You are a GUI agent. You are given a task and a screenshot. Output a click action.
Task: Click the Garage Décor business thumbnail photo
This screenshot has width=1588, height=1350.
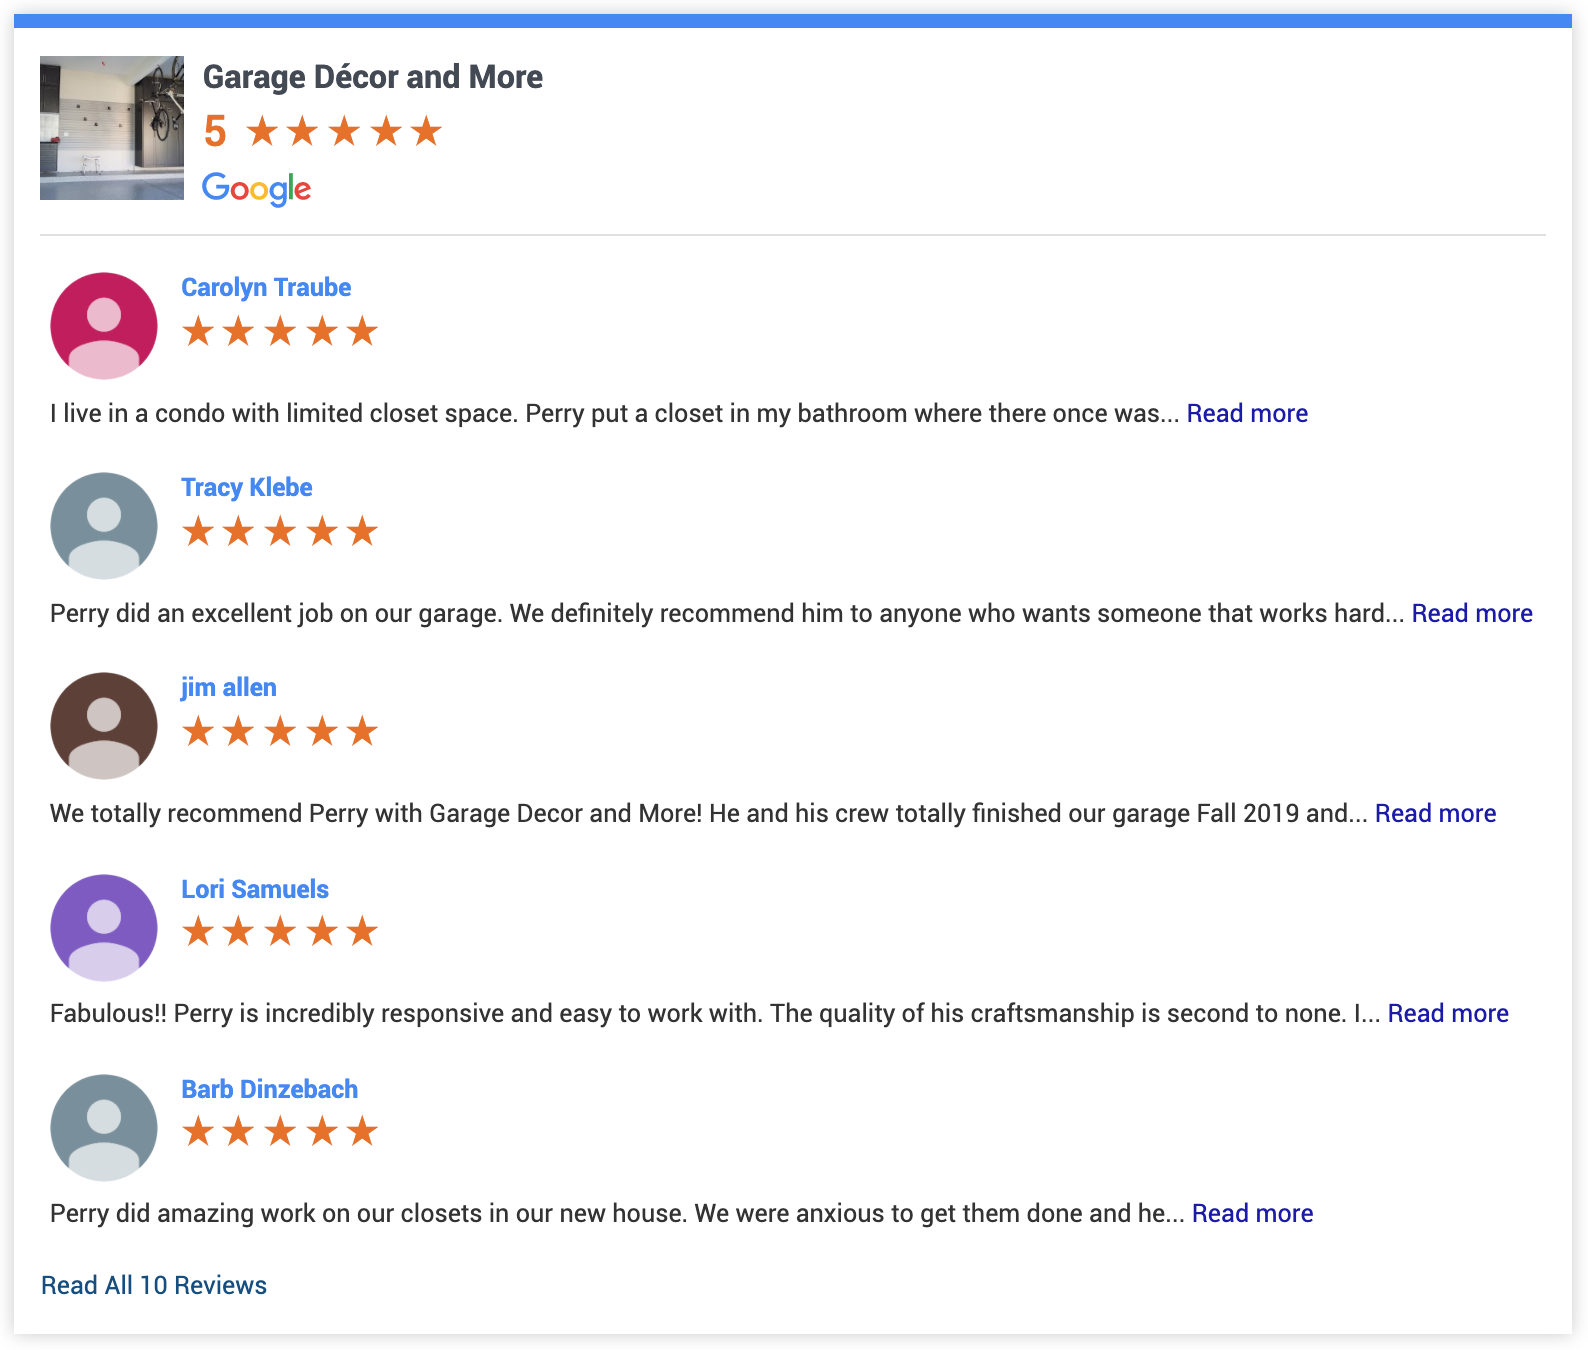coord(112,128)
